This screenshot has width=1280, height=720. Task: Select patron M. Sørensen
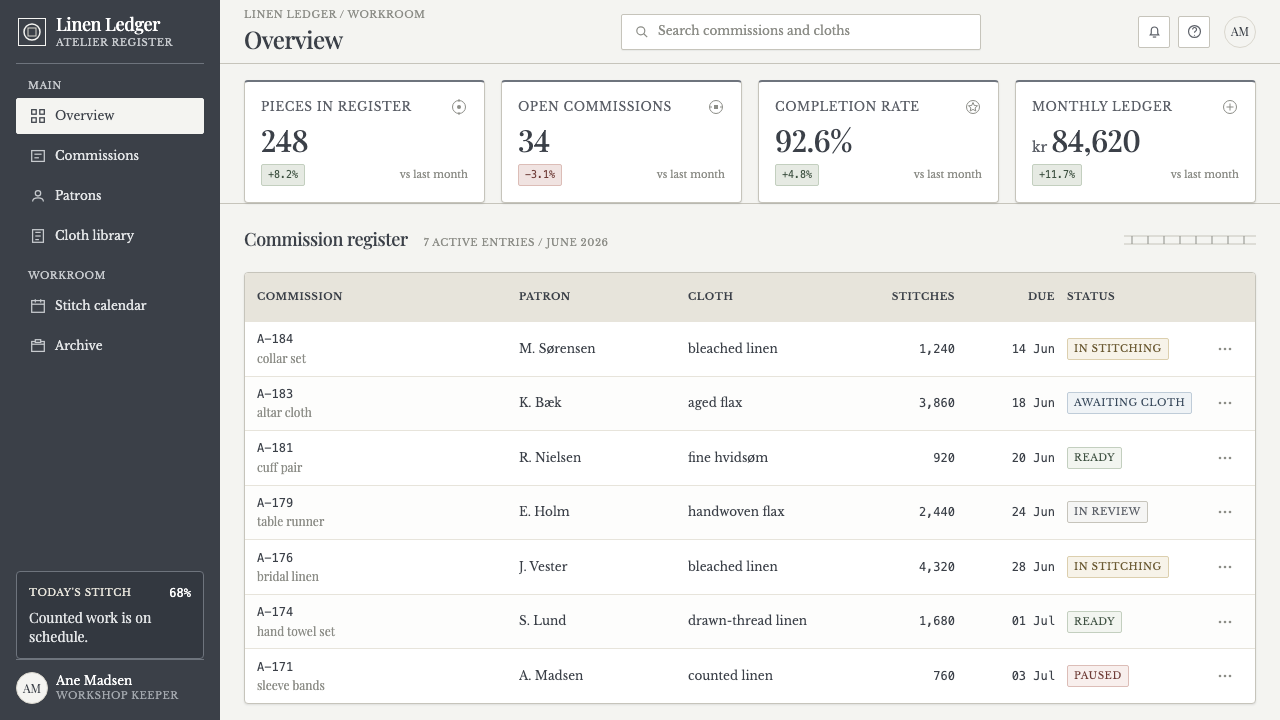(x=557, y=349)
